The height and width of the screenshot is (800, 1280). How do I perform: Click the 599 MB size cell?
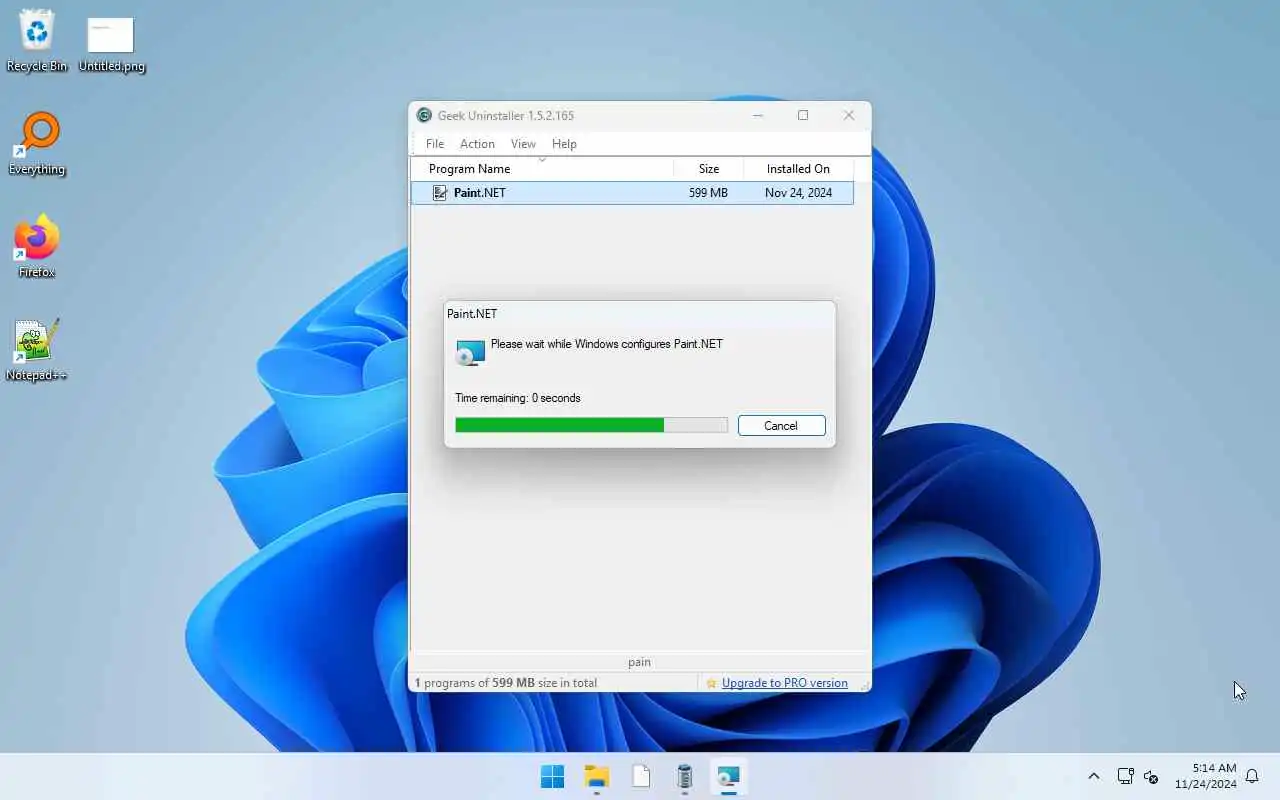point(708,193)
